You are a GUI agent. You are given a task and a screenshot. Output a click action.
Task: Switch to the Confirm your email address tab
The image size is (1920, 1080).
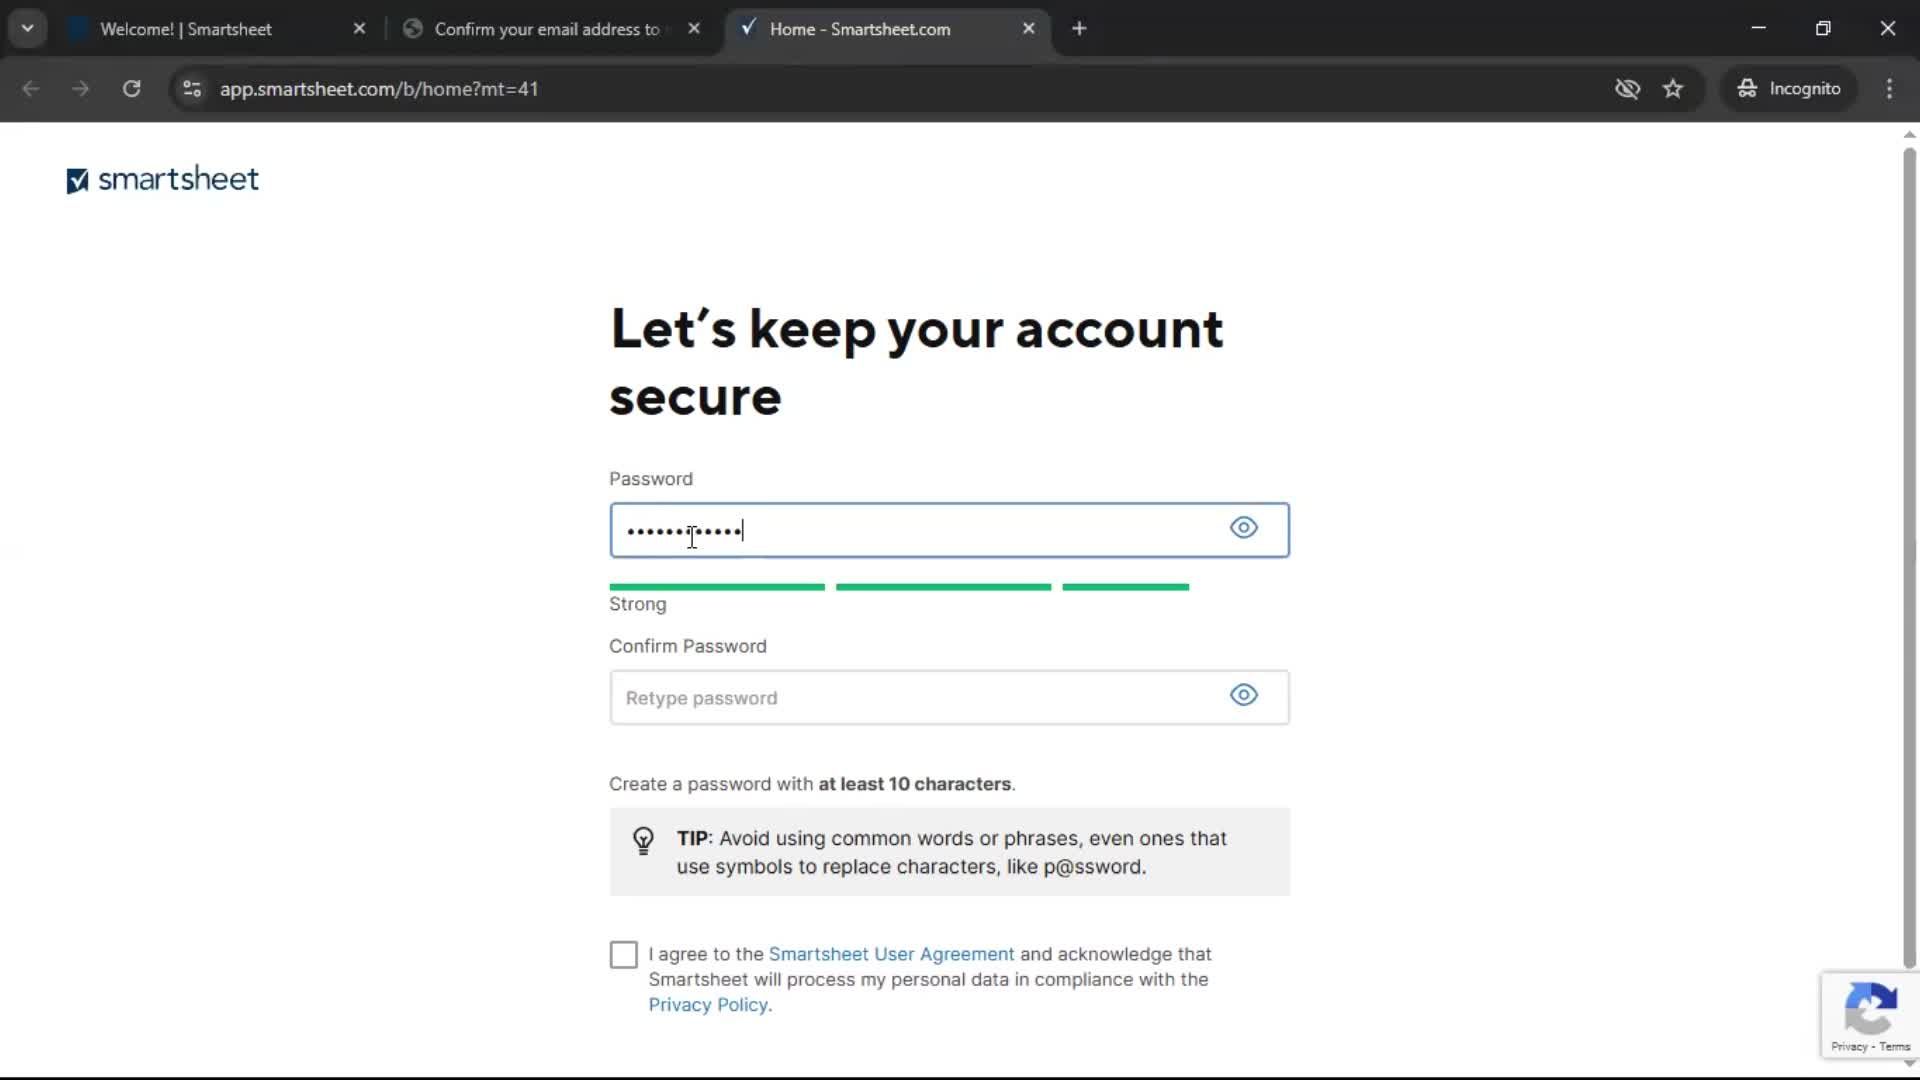tap(545, 29)
